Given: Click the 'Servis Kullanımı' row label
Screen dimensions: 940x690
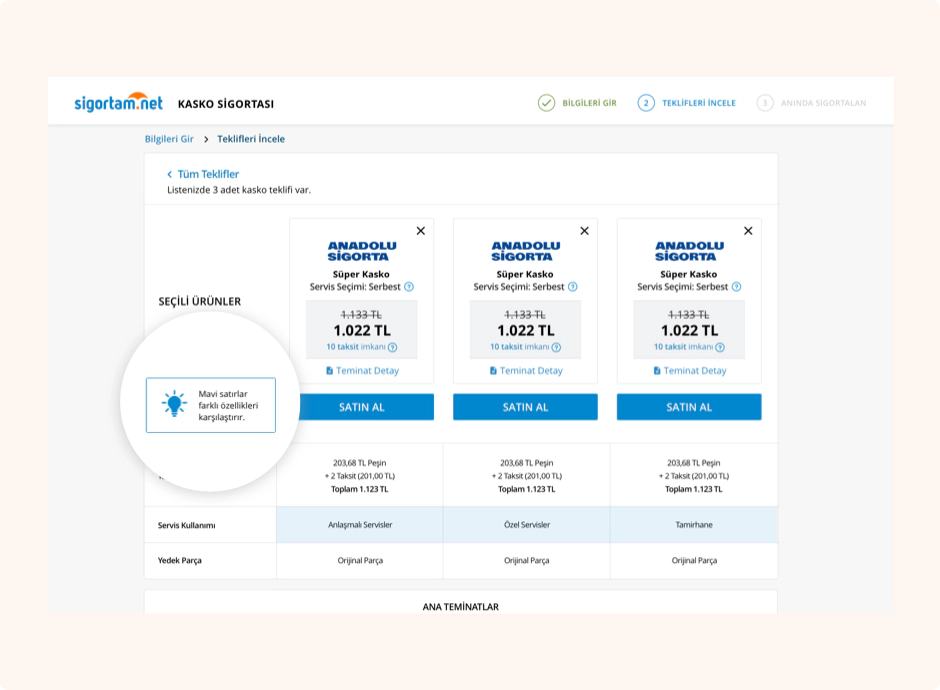Looking at the screenshot, I should click(x=186, y=525).
